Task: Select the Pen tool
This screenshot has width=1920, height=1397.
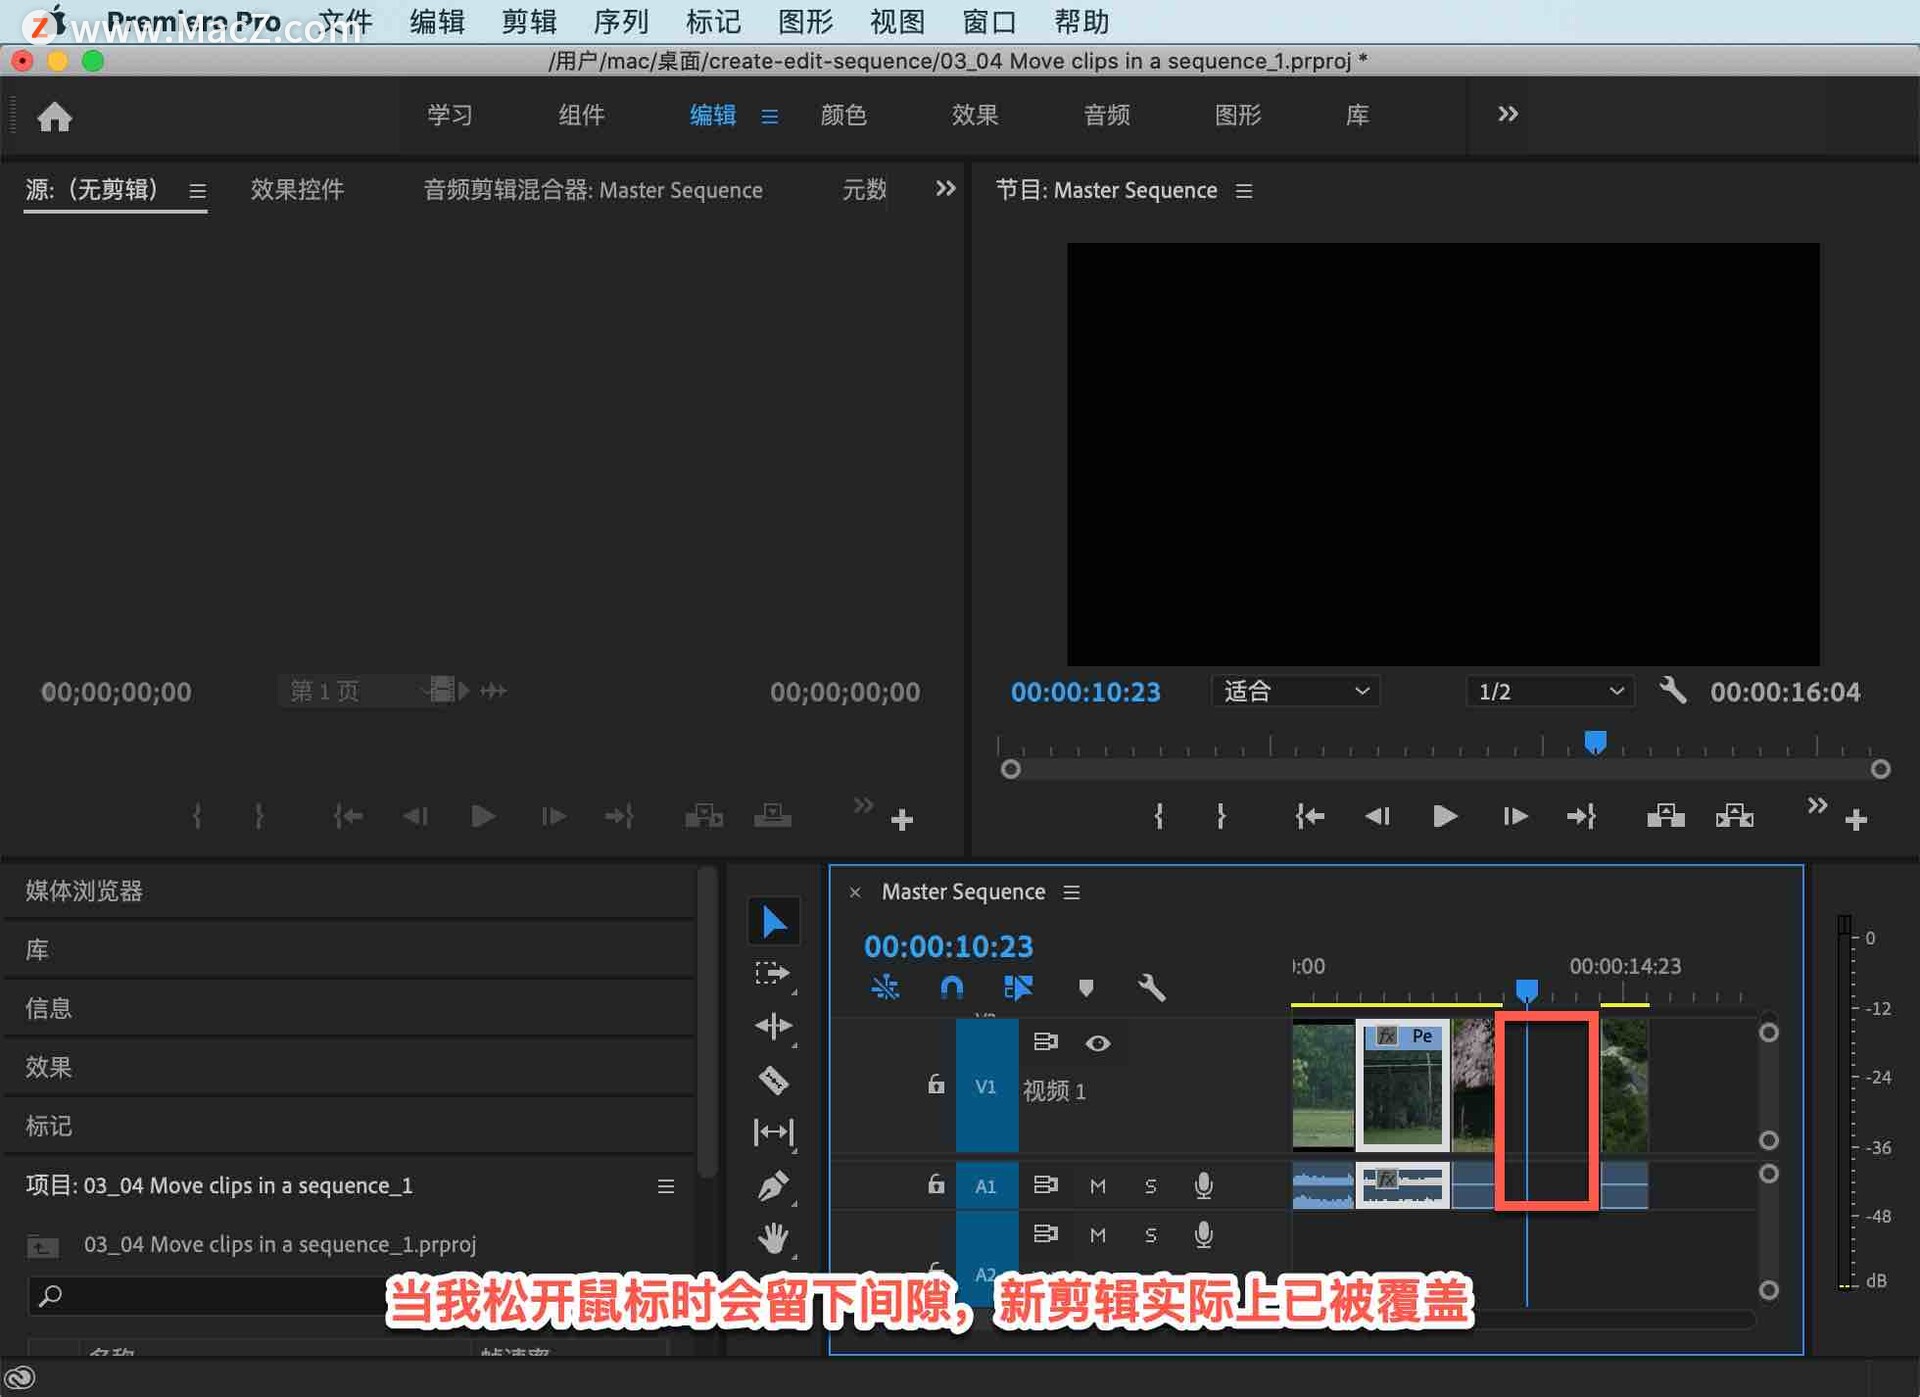Action: click(773, 1186)
